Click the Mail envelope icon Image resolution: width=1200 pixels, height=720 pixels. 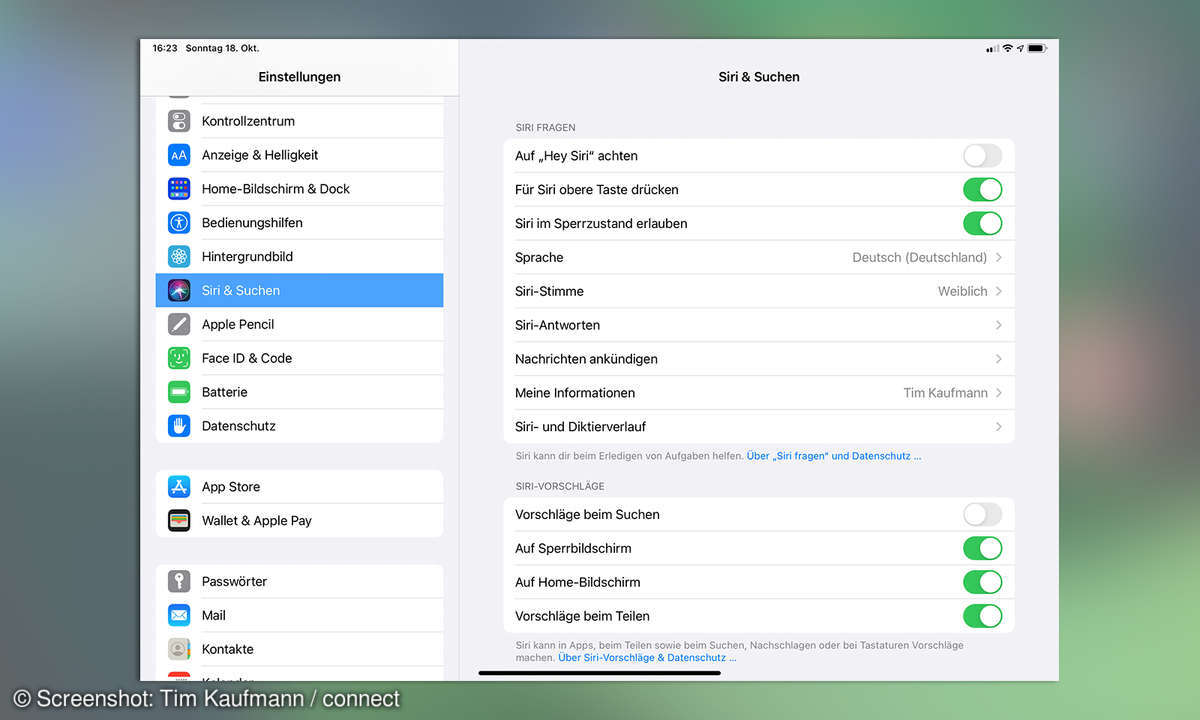(x=179, y=615)
